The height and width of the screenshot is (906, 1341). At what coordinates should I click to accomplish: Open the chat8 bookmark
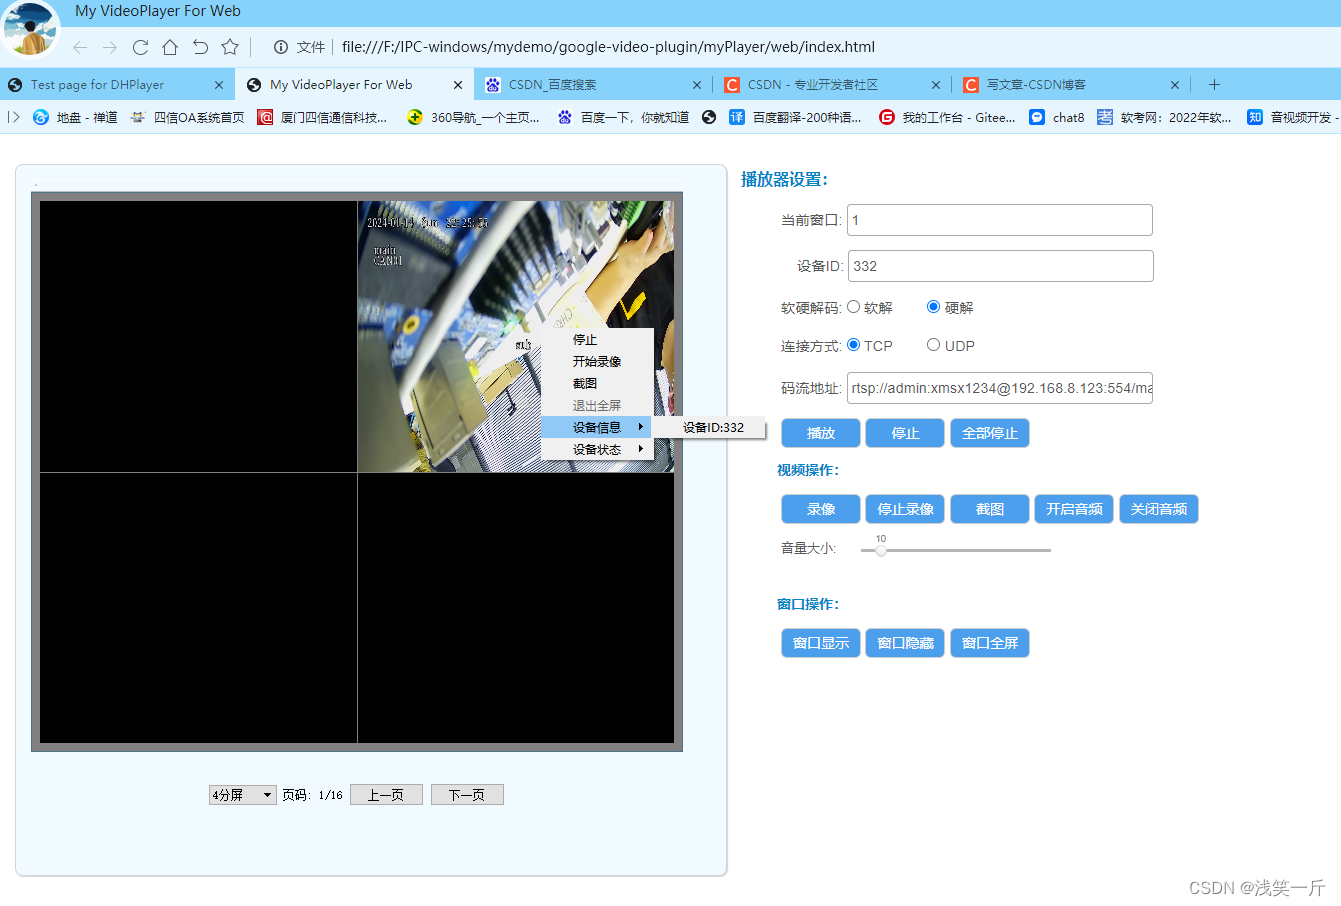1057,117
